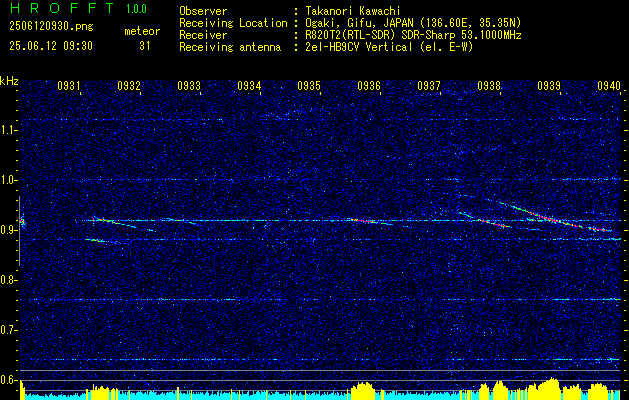Click the Ogaki, Gifu, JAPAN location text
The width and height of the screenshot is (629, 400).
[x=413, y=23]
